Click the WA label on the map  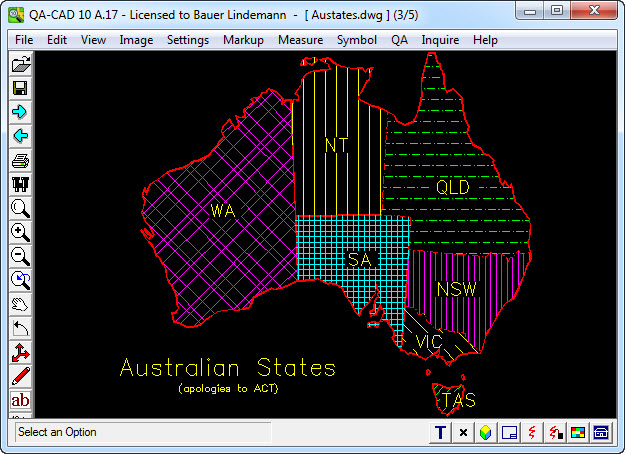(223, 211)
